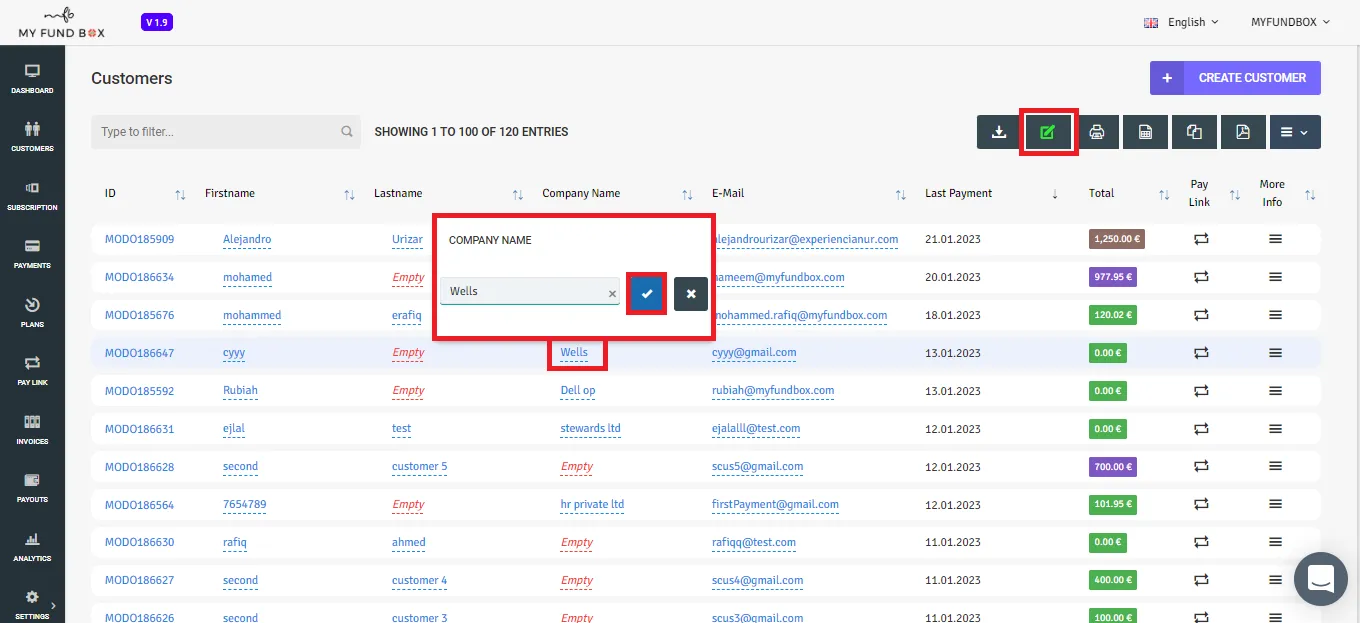Edit firstname Rubiah cell
Image resolution: width=1360 pixels, height=623 pixels.
pyautogui.click(x=240, y=391)
